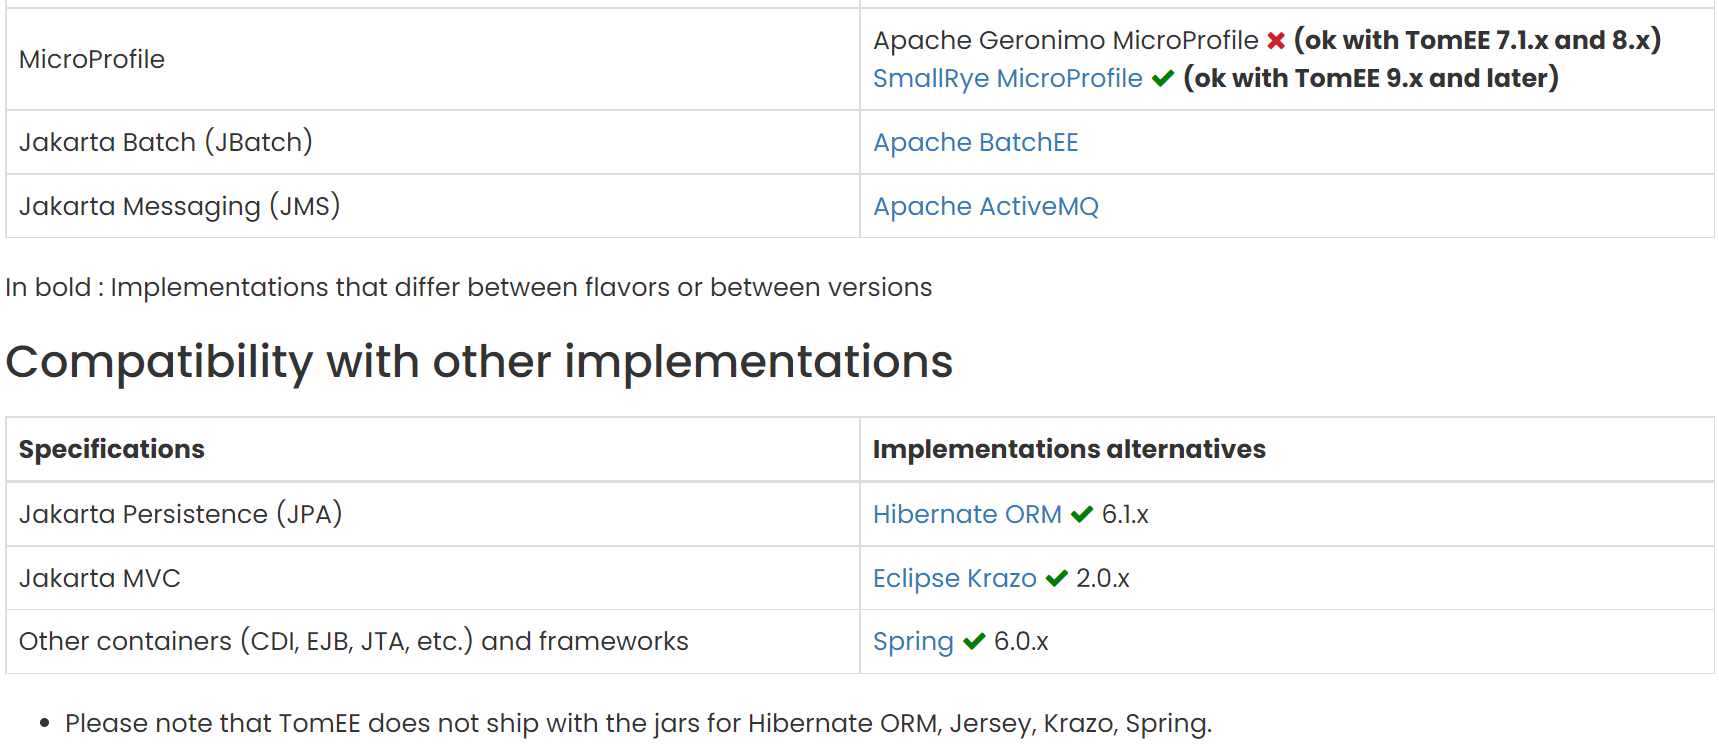The height and width of the screenshot is (749, 1719).
Task: Visit the Eclipse Krazo link
Action: [954, 579]
